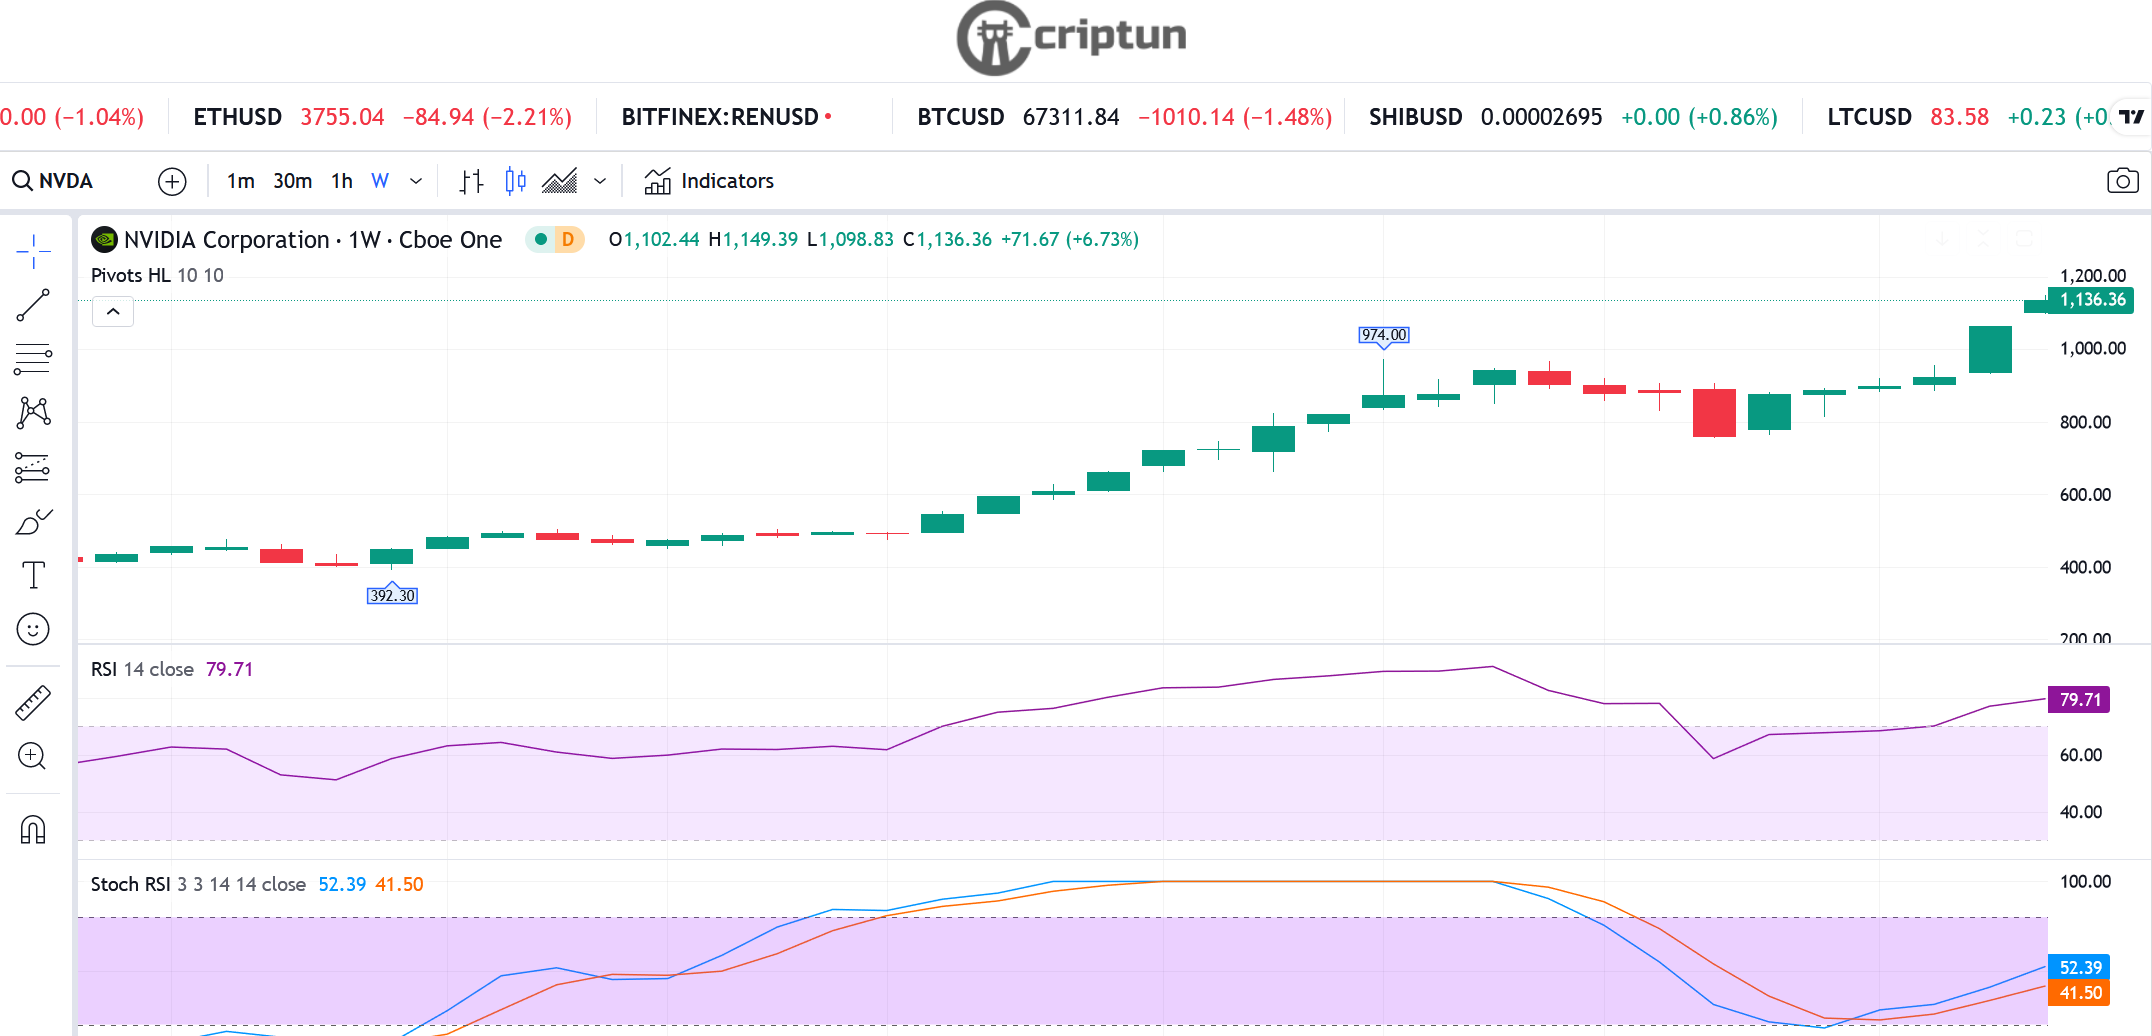Open the Fibonacci retracement tools
This screenshot has height=1036, width=2152.
pos(33,359)
